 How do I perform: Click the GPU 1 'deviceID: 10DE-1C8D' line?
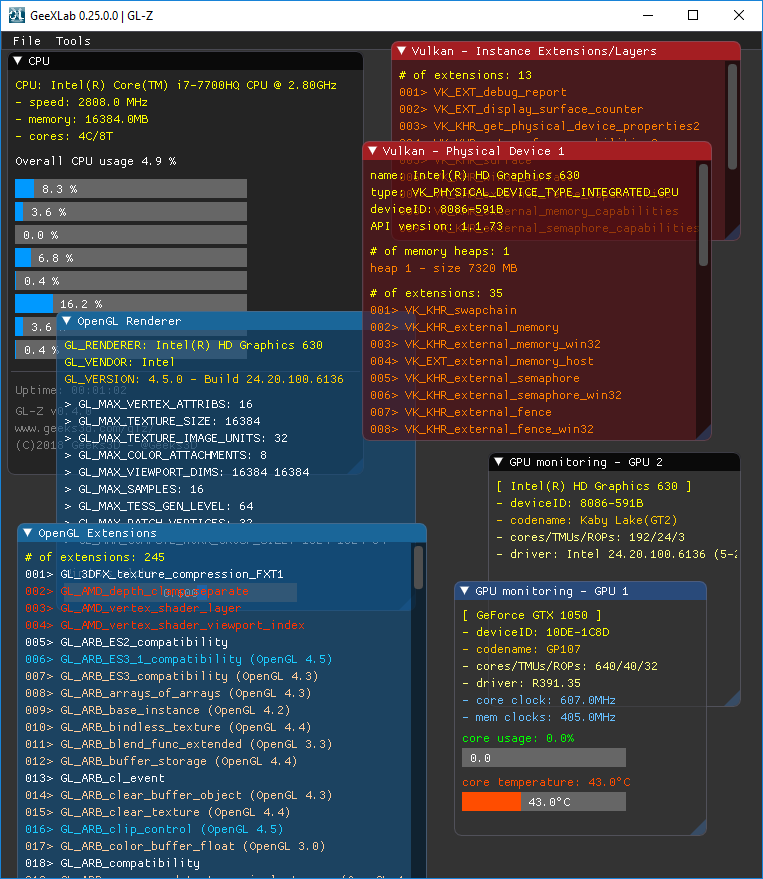pyautogui.click(x=535, y=632)
